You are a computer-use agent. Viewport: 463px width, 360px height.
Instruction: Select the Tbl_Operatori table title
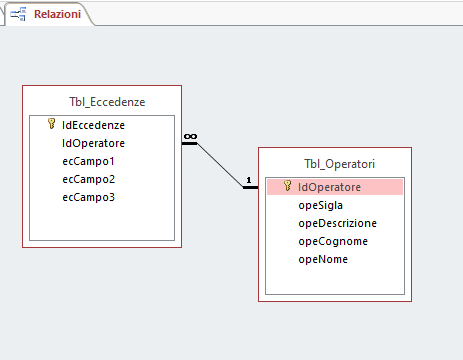tap(339, 164)
